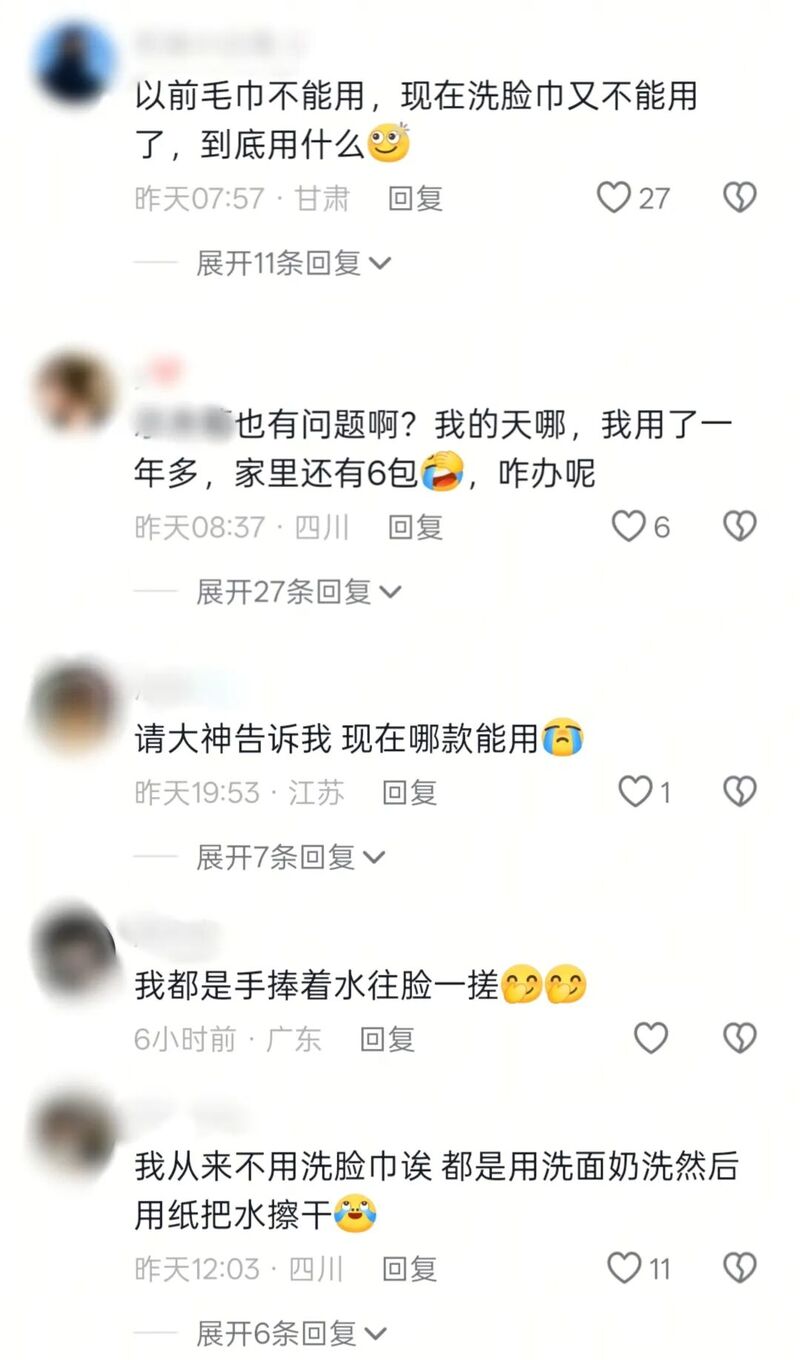
Task: Dislike the 广东 comment via broken heart
Action: (x=740, y=1039)
